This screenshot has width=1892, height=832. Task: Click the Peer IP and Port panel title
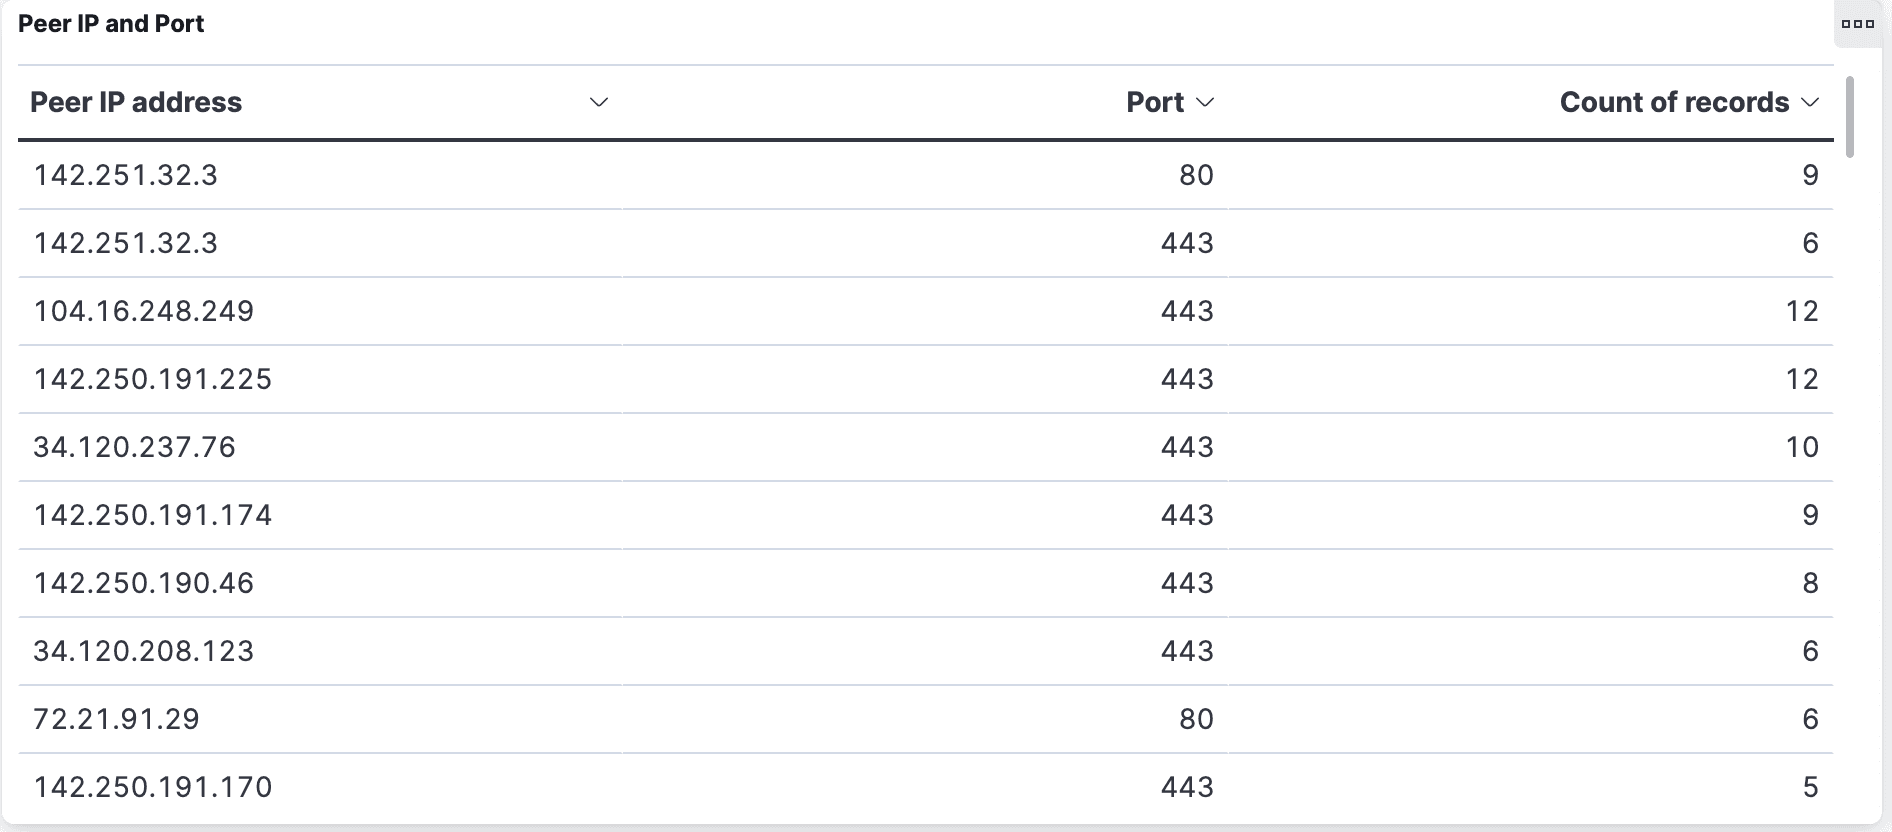coord(111,24)
